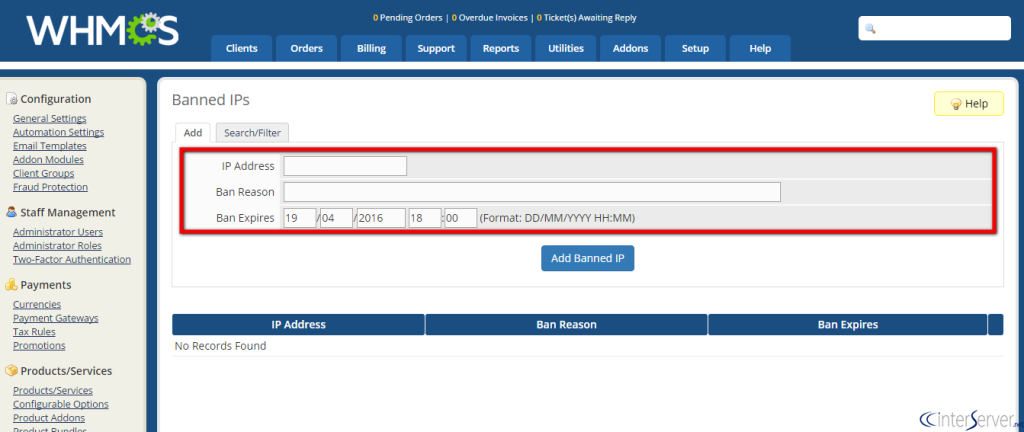Open Product Addons link
Image resolution: width=1024 pixels, height=432 pixels.
coord(49,418)
